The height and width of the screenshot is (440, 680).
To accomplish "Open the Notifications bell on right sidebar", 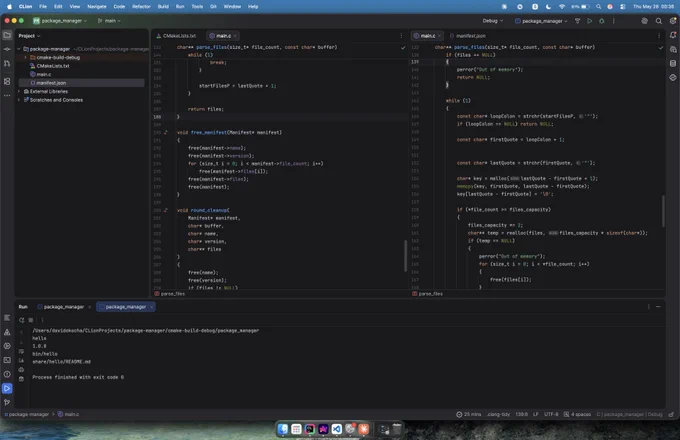I will pos(673,35).
